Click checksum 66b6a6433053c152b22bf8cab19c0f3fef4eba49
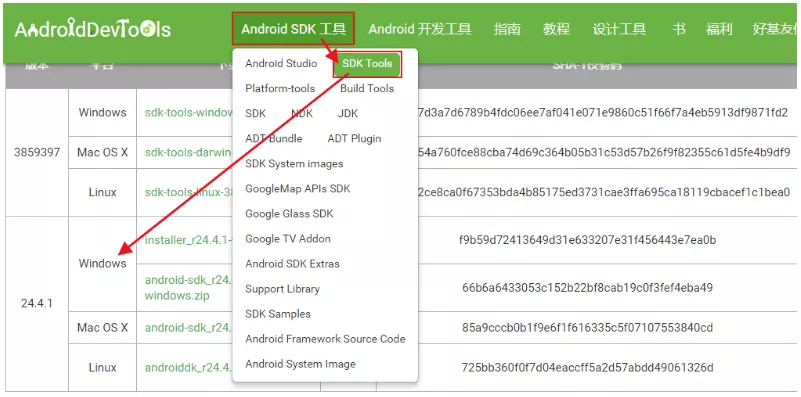 click(587, 288)
